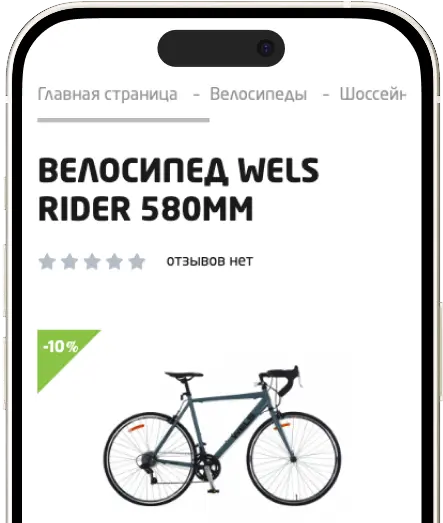Image resolution: width=443 pixels, height=523 pixels.
Task: Click the dash separator after Главная страница
Action: point(196,95)
